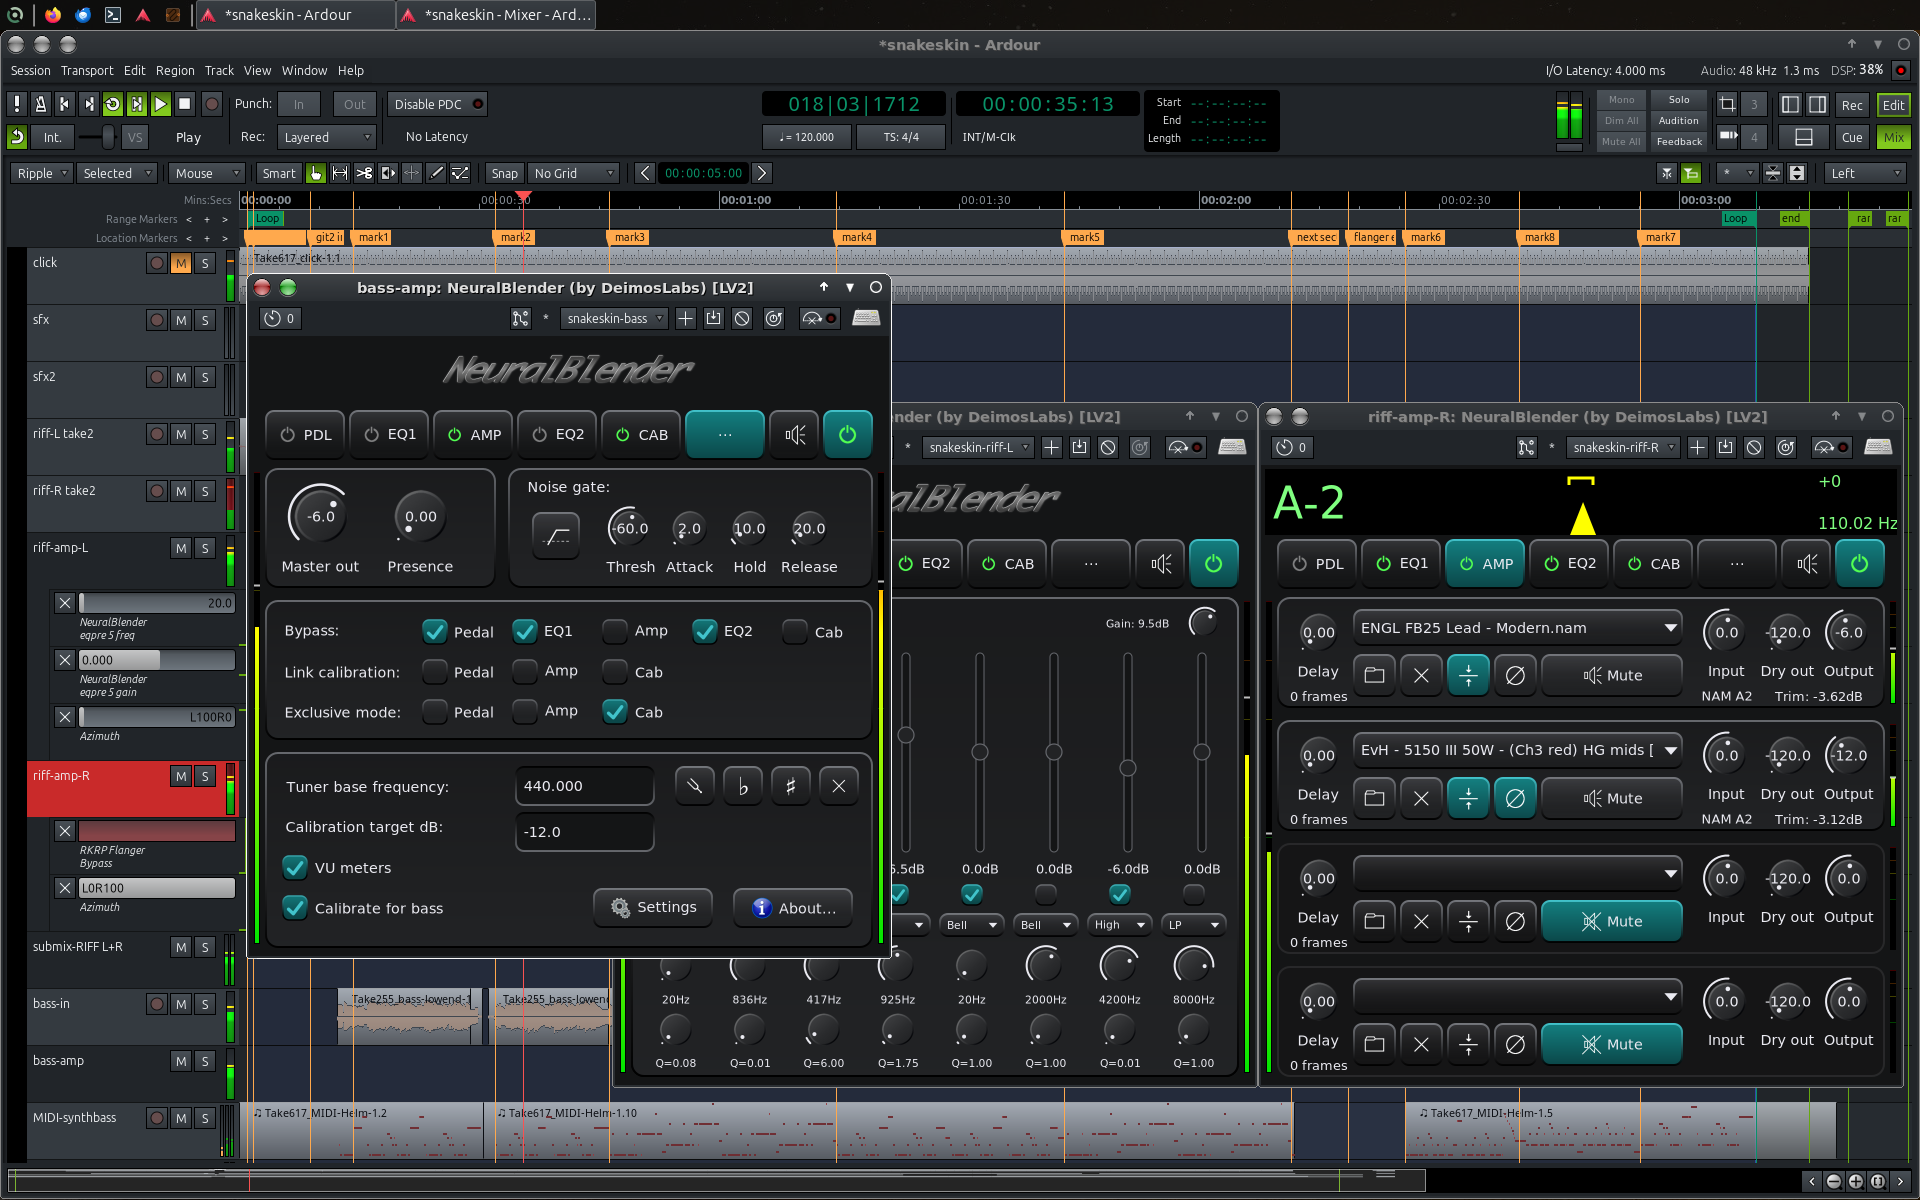
Task: Toggle bass-amp NeuralBlender mute speaker icon
Action: pyautogui.click(x=795, y=434)
